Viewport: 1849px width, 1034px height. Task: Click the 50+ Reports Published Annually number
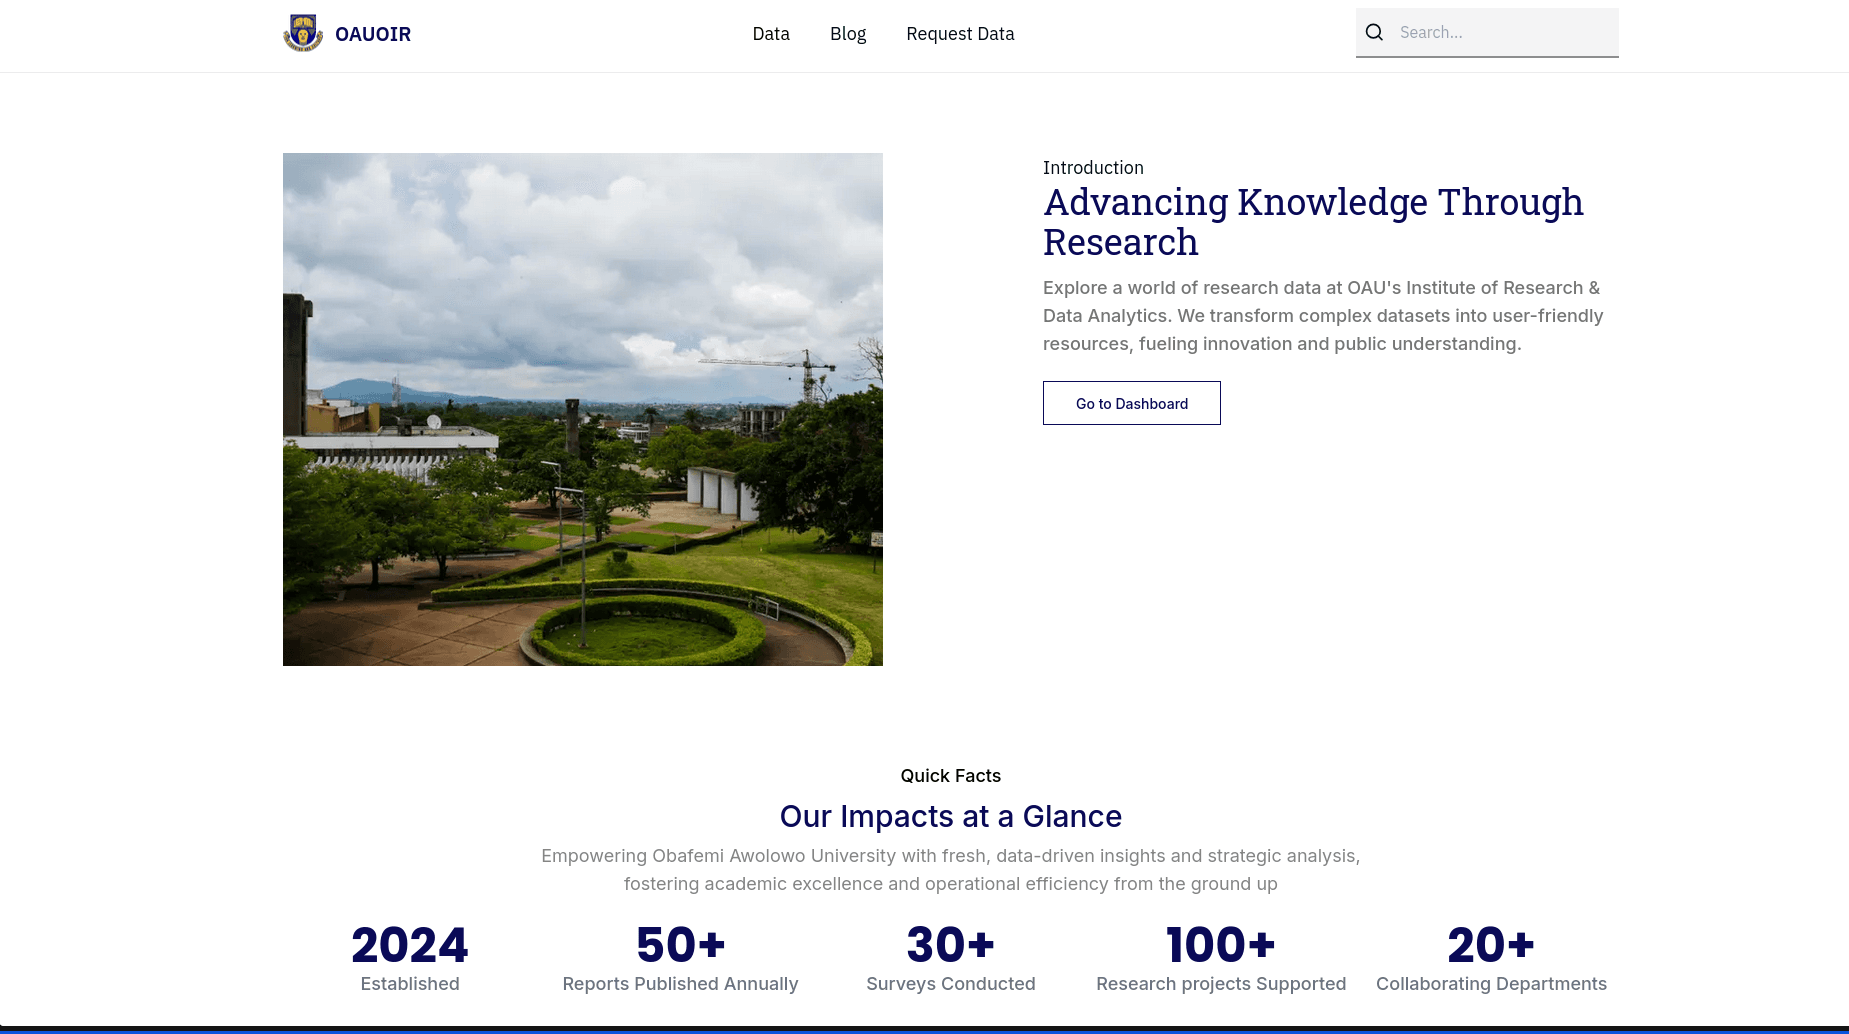pyautogui.click(x=680, y=946)
